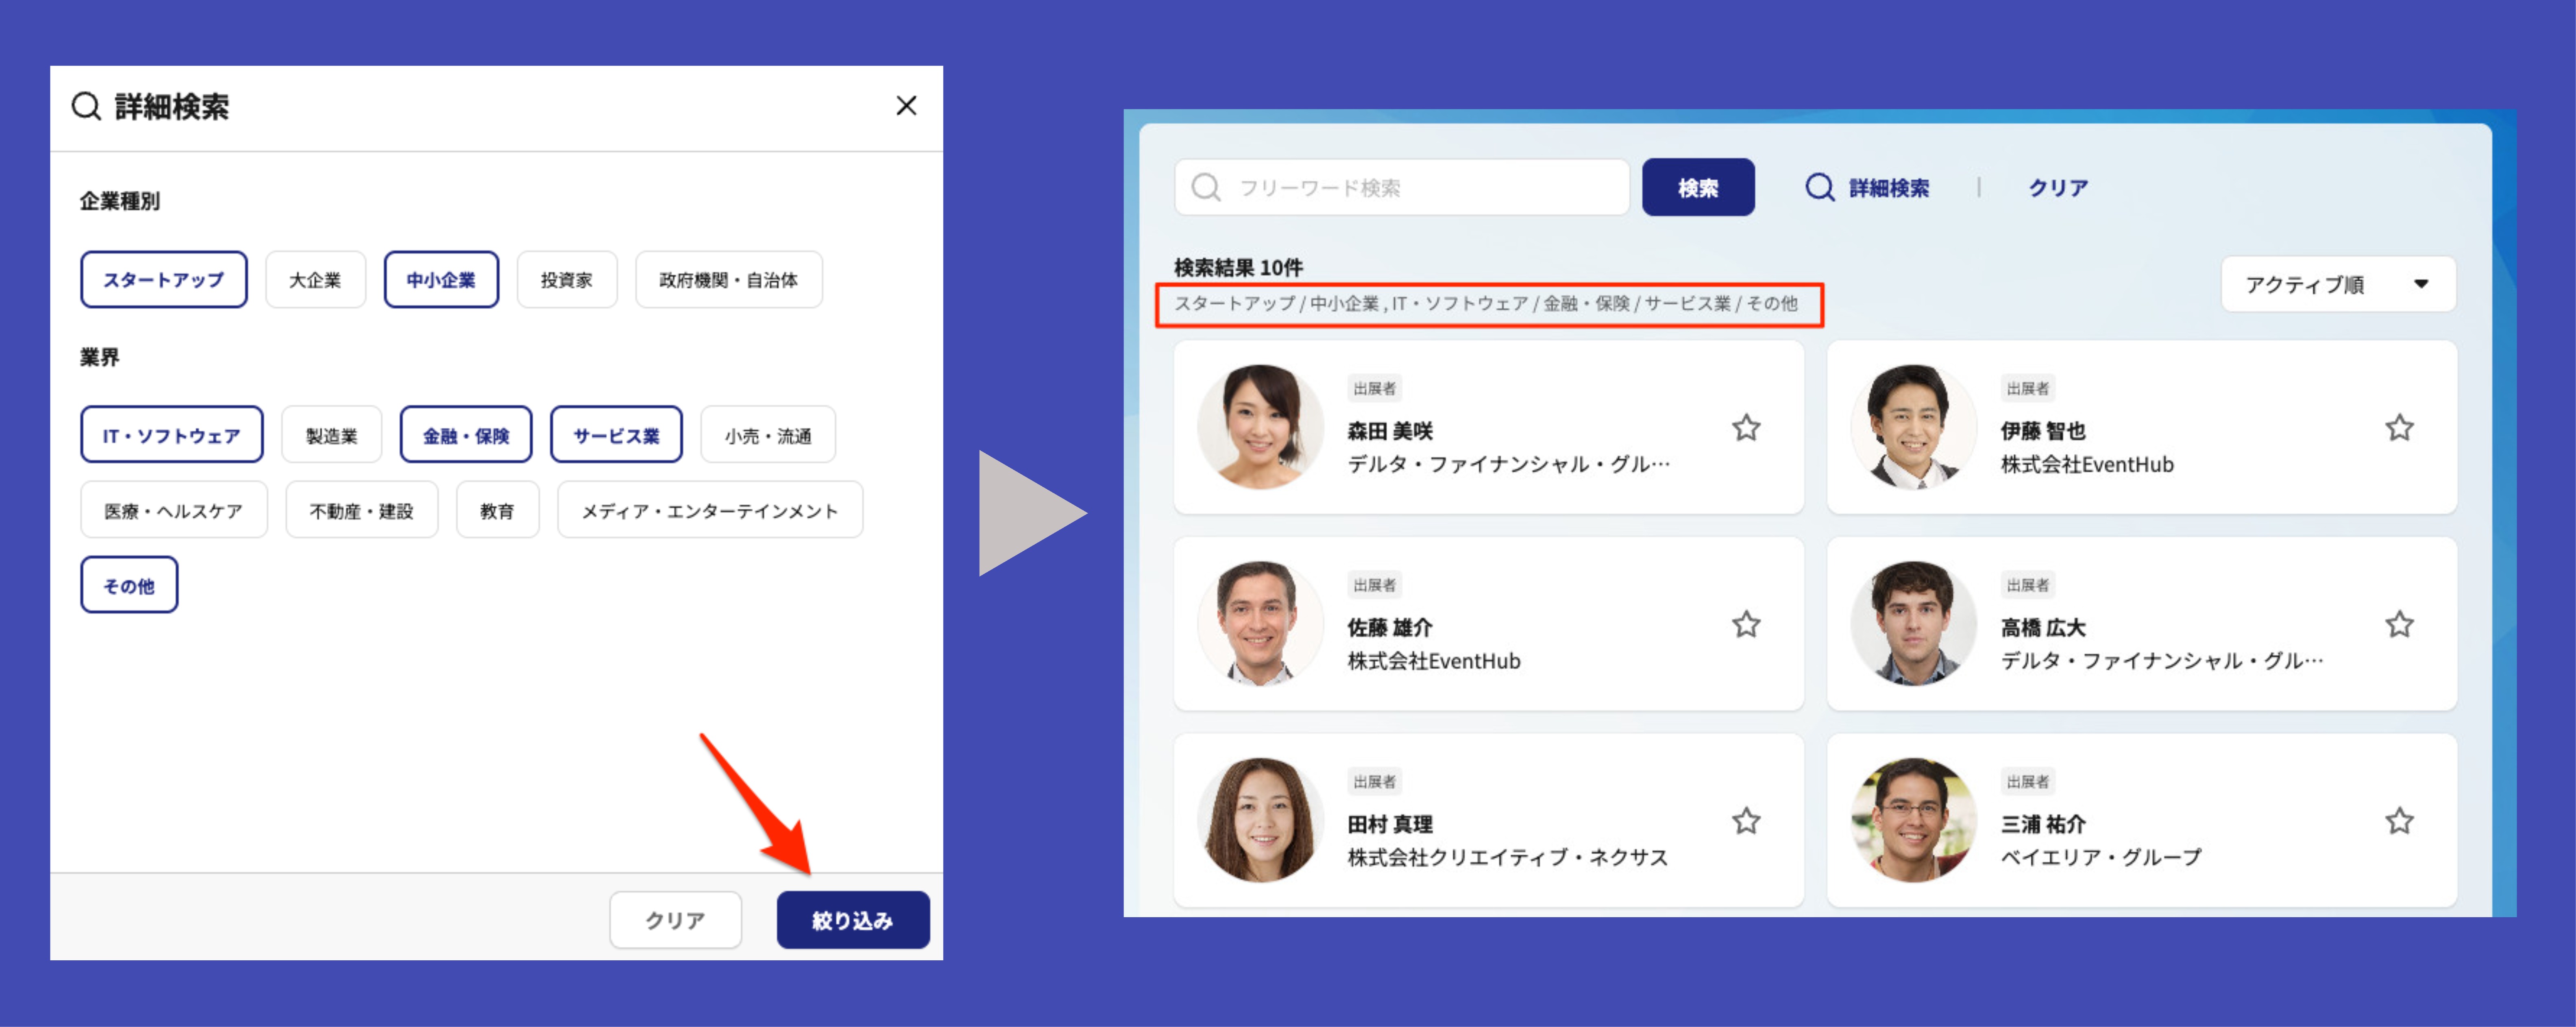This screenshot has height=1027, width=2576.
Task: Click the 出展者 tag on 森田 美咲's card
Action: click(1374, 388)
